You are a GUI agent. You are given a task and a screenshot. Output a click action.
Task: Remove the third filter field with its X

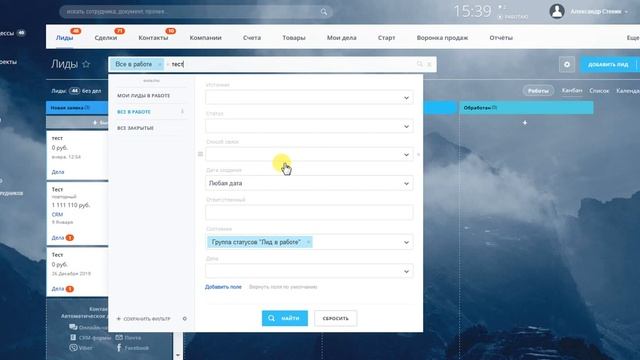click(x=418, y=154)
